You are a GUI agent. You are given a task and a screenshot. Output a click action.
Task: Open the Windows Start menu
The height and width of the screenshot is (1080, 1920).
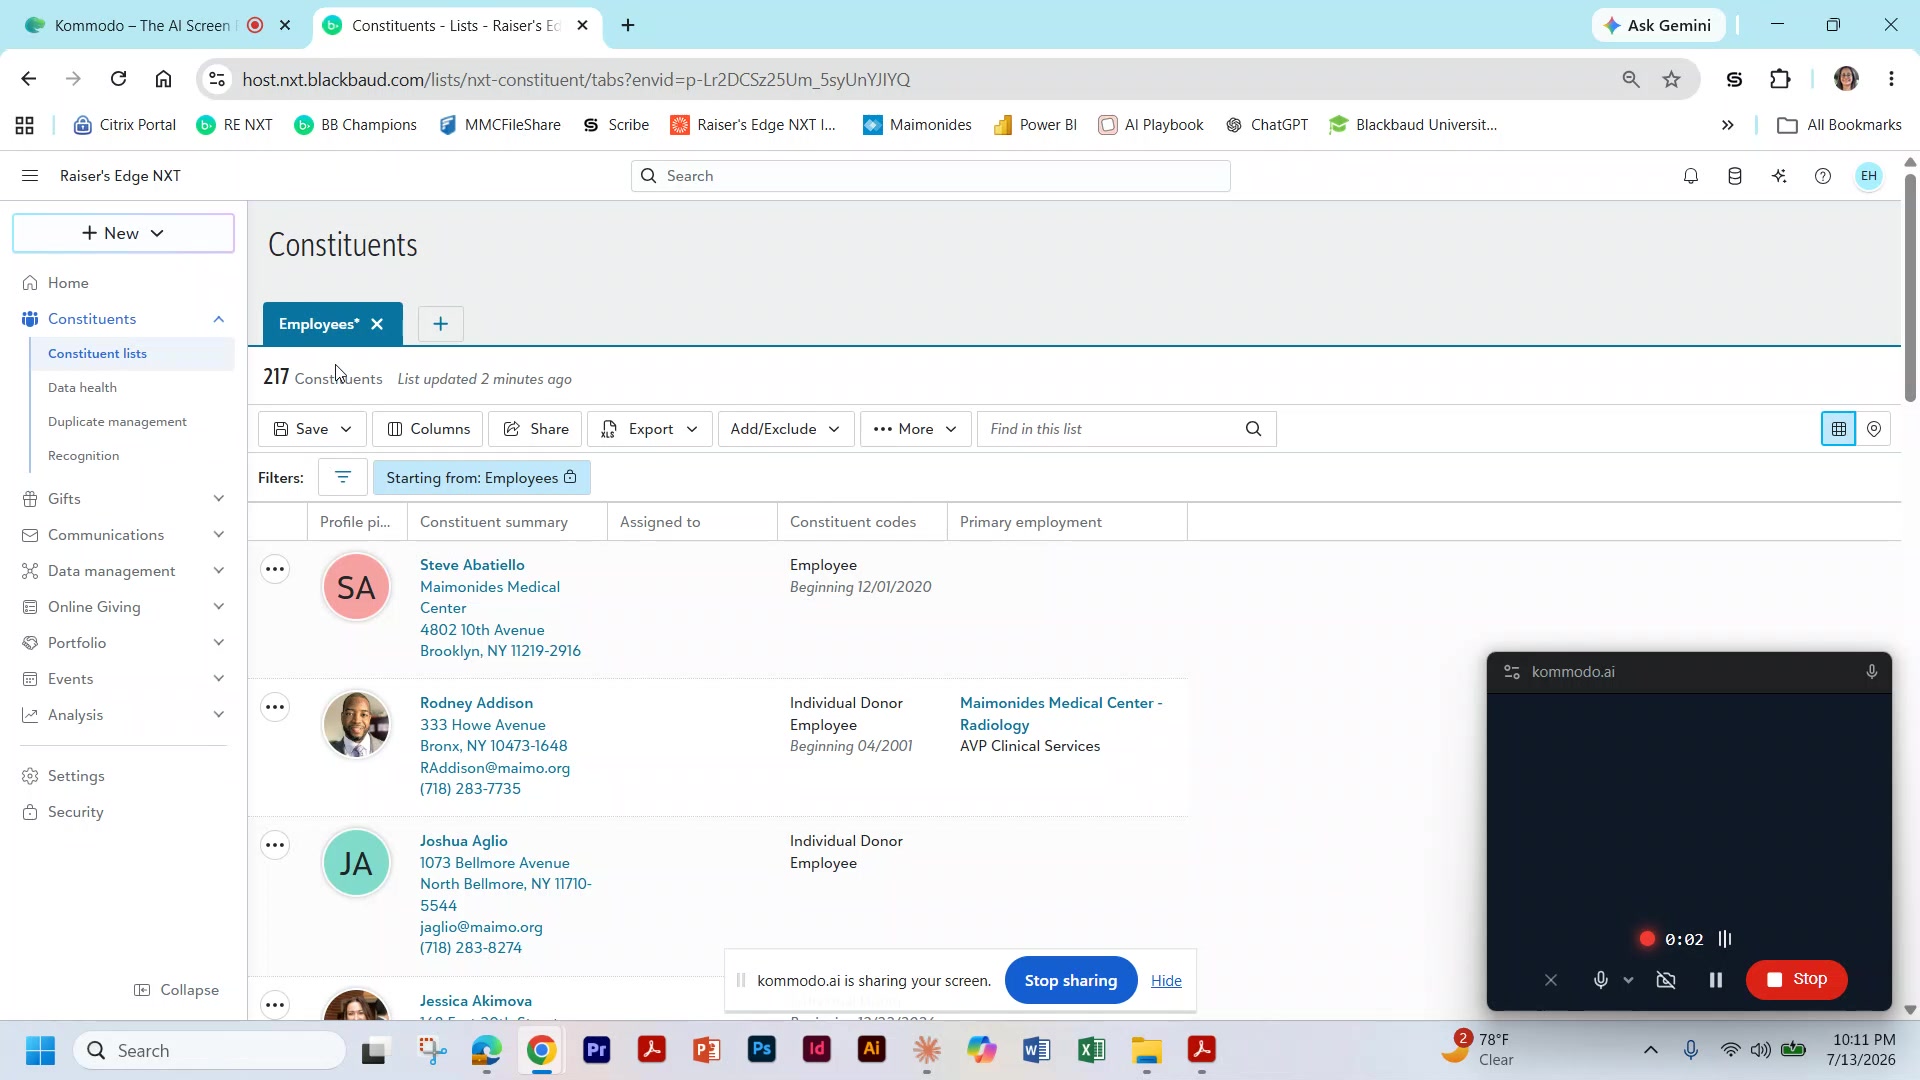[x=41, y=1050]
